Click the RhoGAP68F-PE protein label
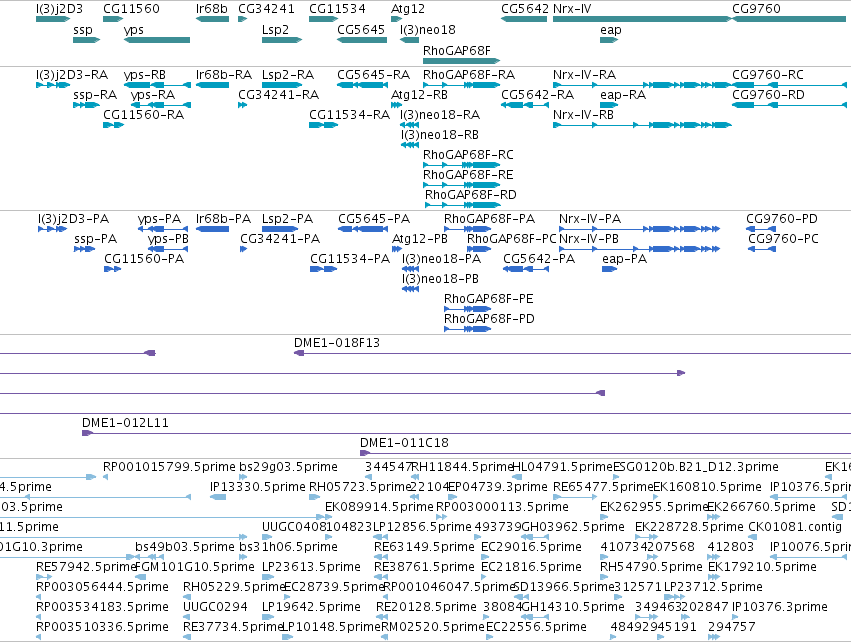This screenshot has width=851, height=642. click(488, 299)
